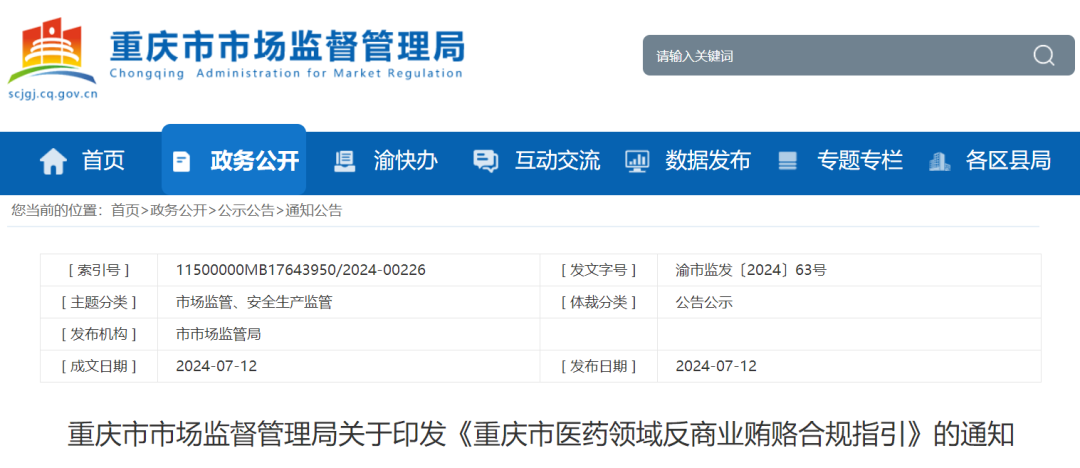Click the home house icon
The width and height of the screenshot is (1080, 468).
pyautogui.click(x=53, y=161)
